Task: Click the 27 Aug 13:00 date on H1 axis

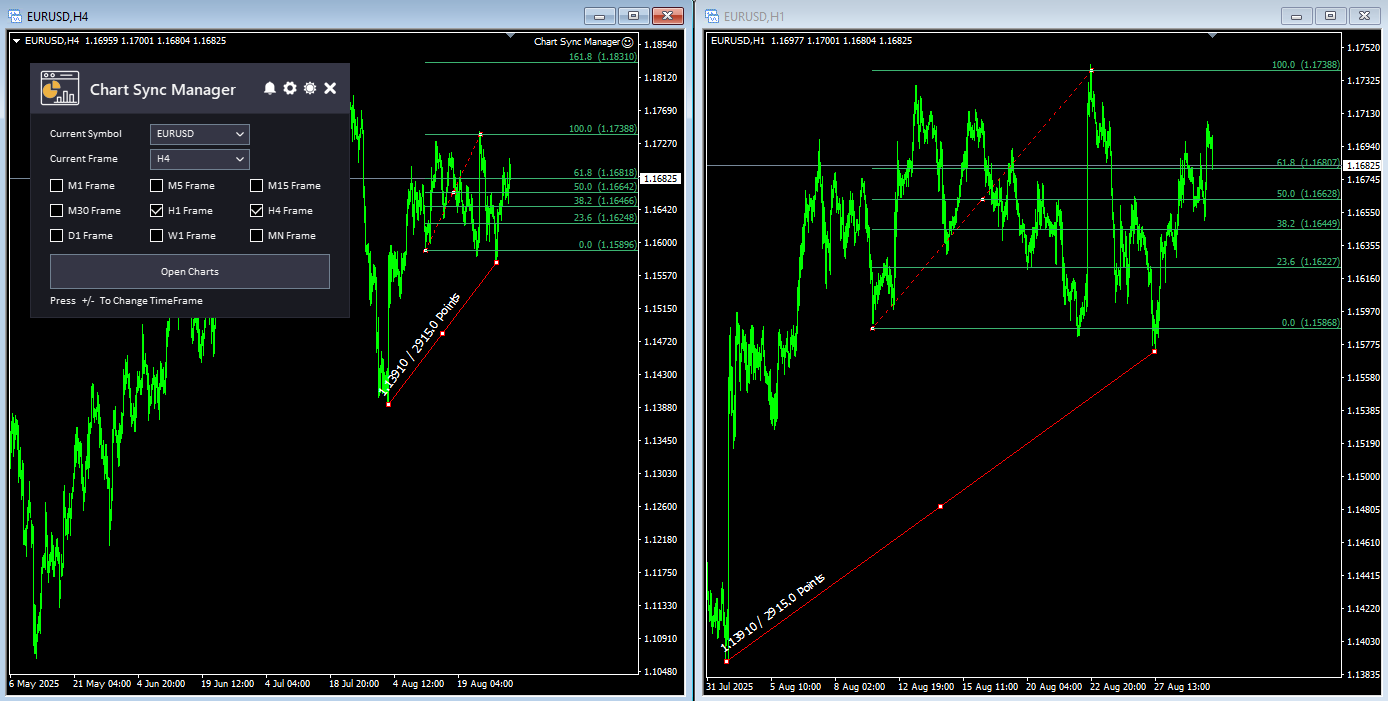Action: coord(1182,687)
